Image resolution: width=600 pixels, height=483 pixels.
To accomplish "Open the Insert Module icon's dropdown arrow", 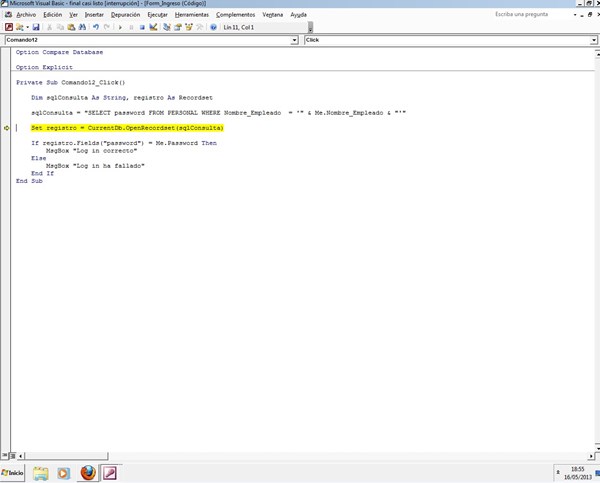I will tap(27, 27).
